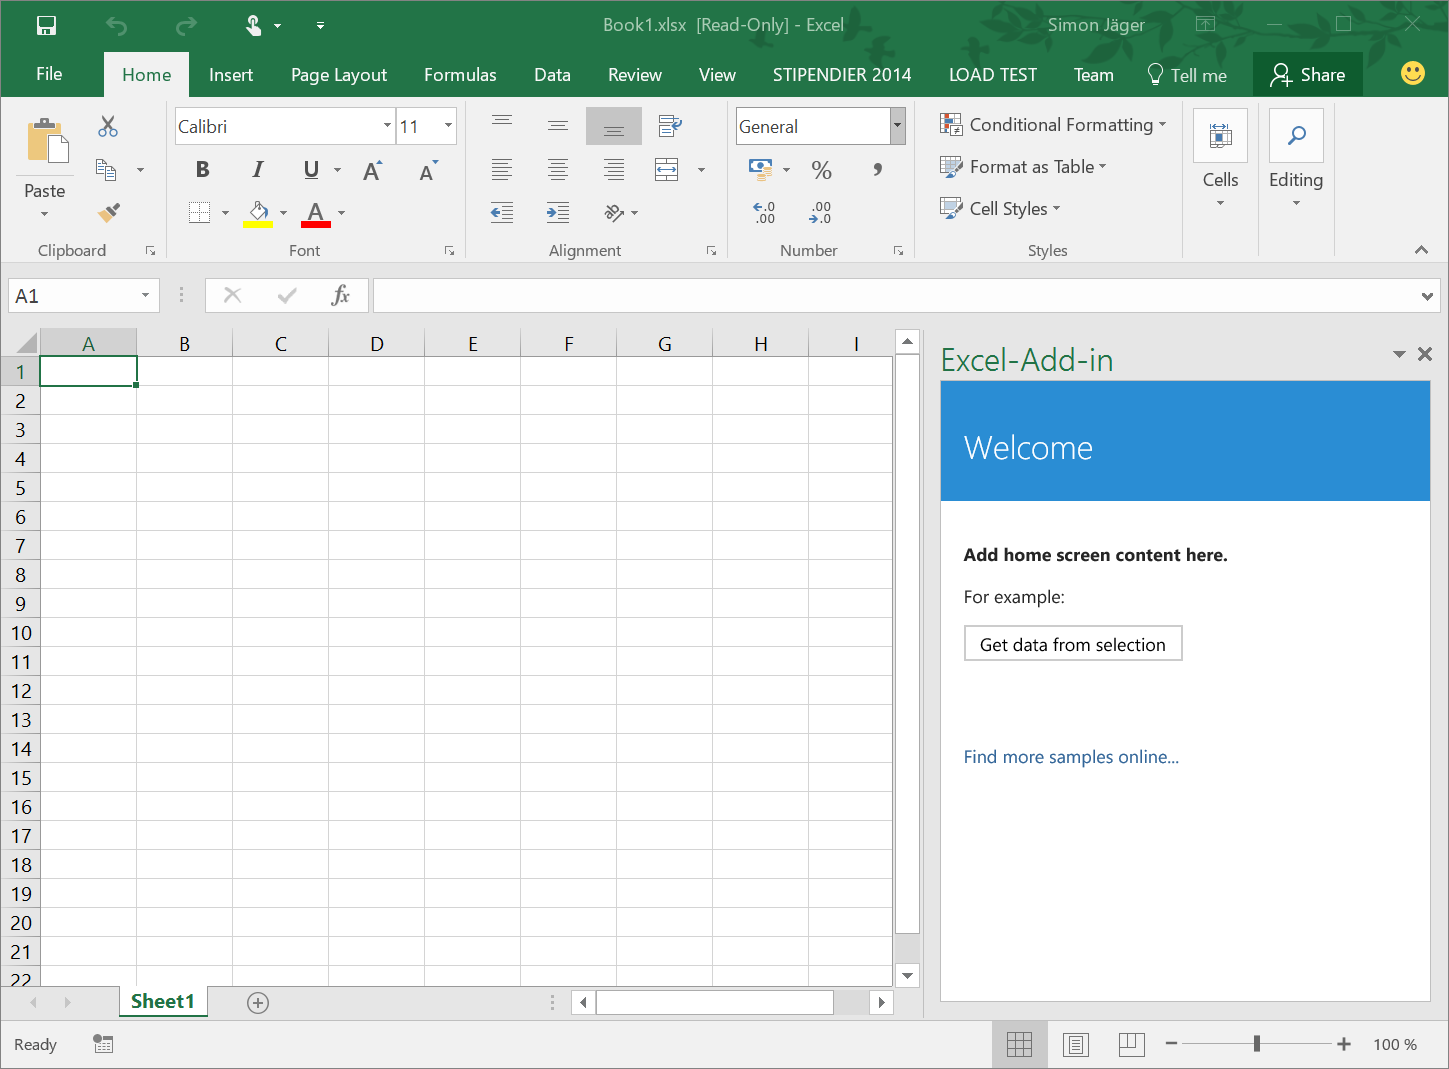Screen dimensions: 1449x1069
Task: Click the Share button
Action: coord(1307,75)
